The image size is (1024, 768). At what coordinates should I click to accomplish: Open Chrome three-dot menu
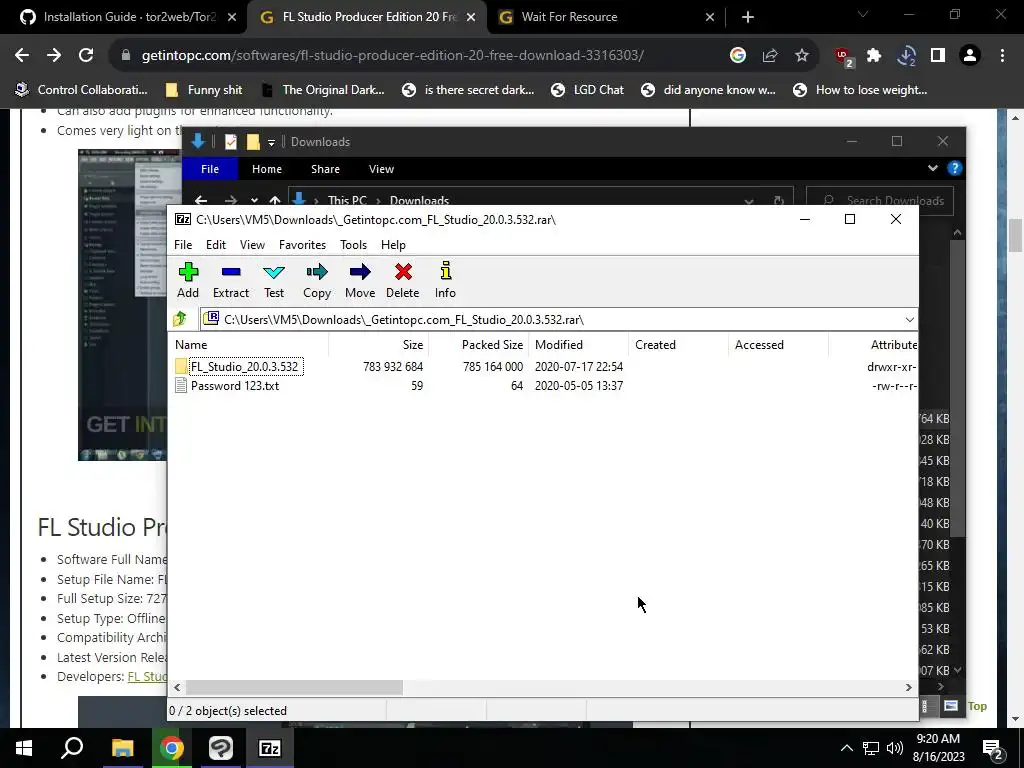tap(1002, 56)
